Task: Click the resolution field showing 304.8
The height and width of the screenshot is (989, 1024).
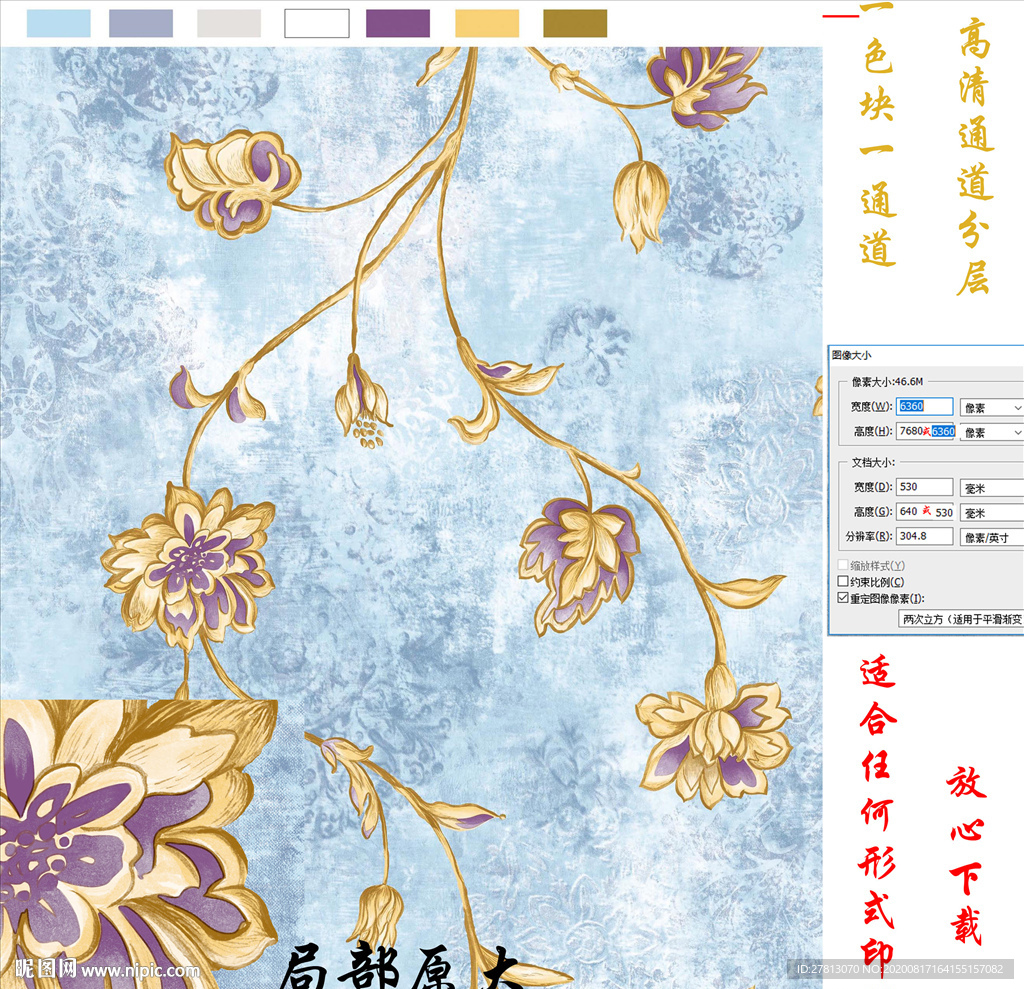Action: 924,536
